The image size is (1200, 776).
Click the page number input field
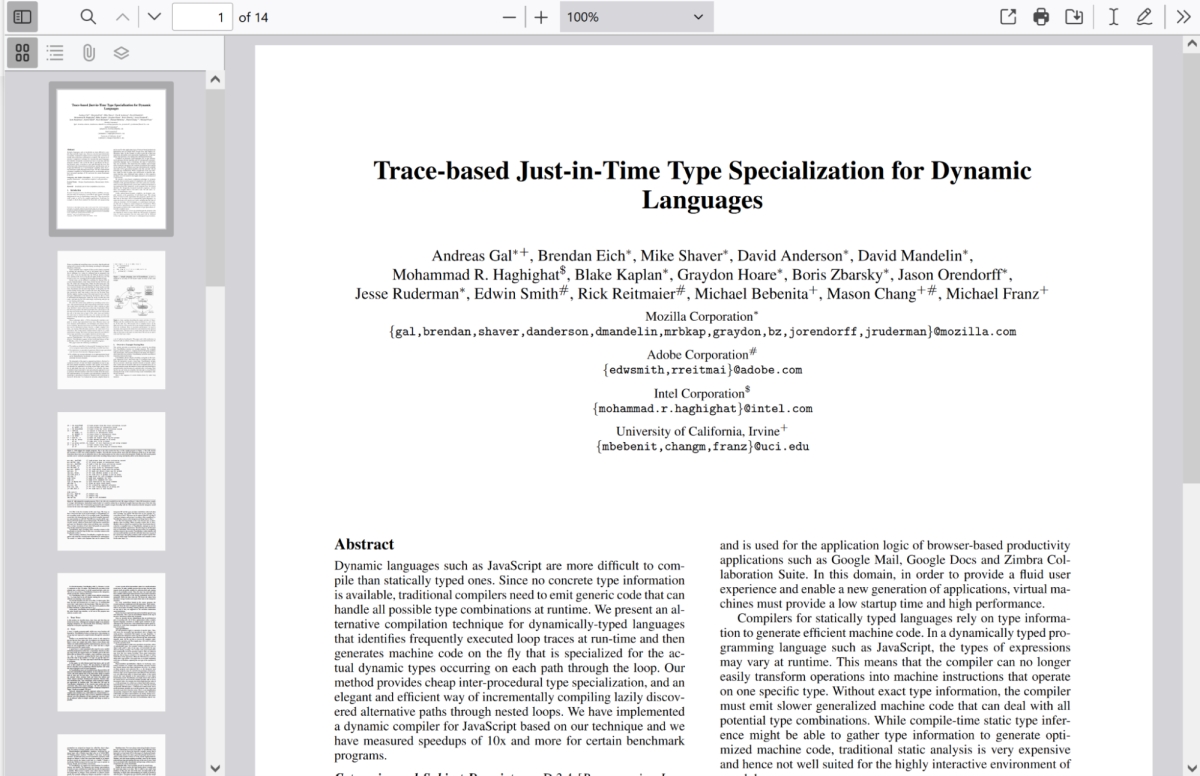[199, 16]
